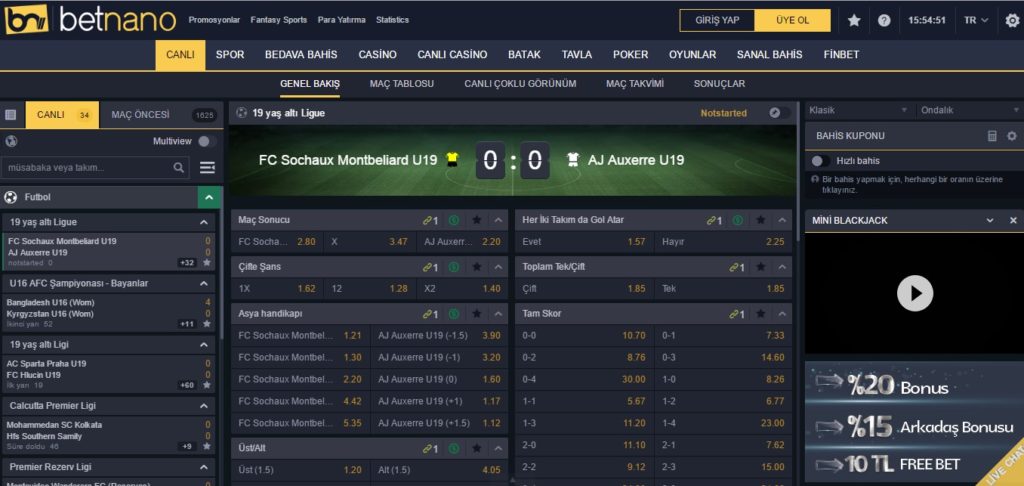Open the favorites star in top header
Image resolution: width=1024 pixels, height=486 pixels.
[854, 20]
